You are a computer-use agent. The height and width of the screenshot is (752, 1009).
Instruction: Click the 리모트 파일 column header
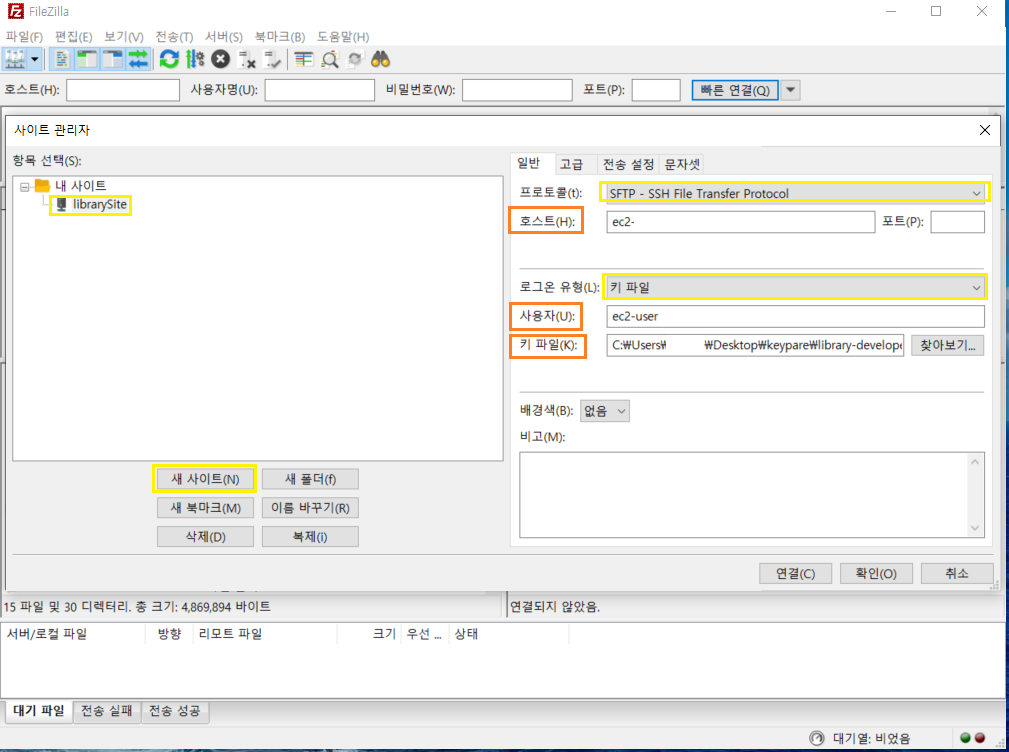tap(264, 634)
